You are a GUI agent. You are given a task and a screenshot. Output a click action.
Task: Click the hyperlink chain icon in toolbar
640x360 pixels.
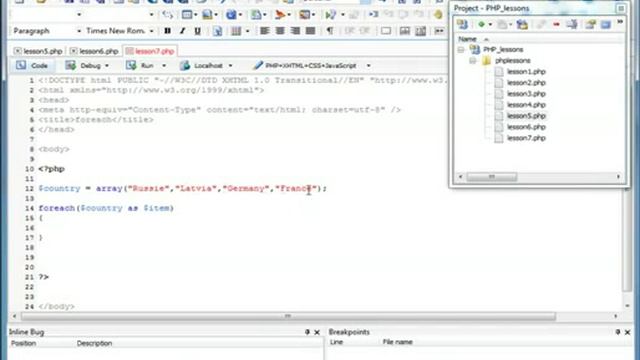coord(167,15)
